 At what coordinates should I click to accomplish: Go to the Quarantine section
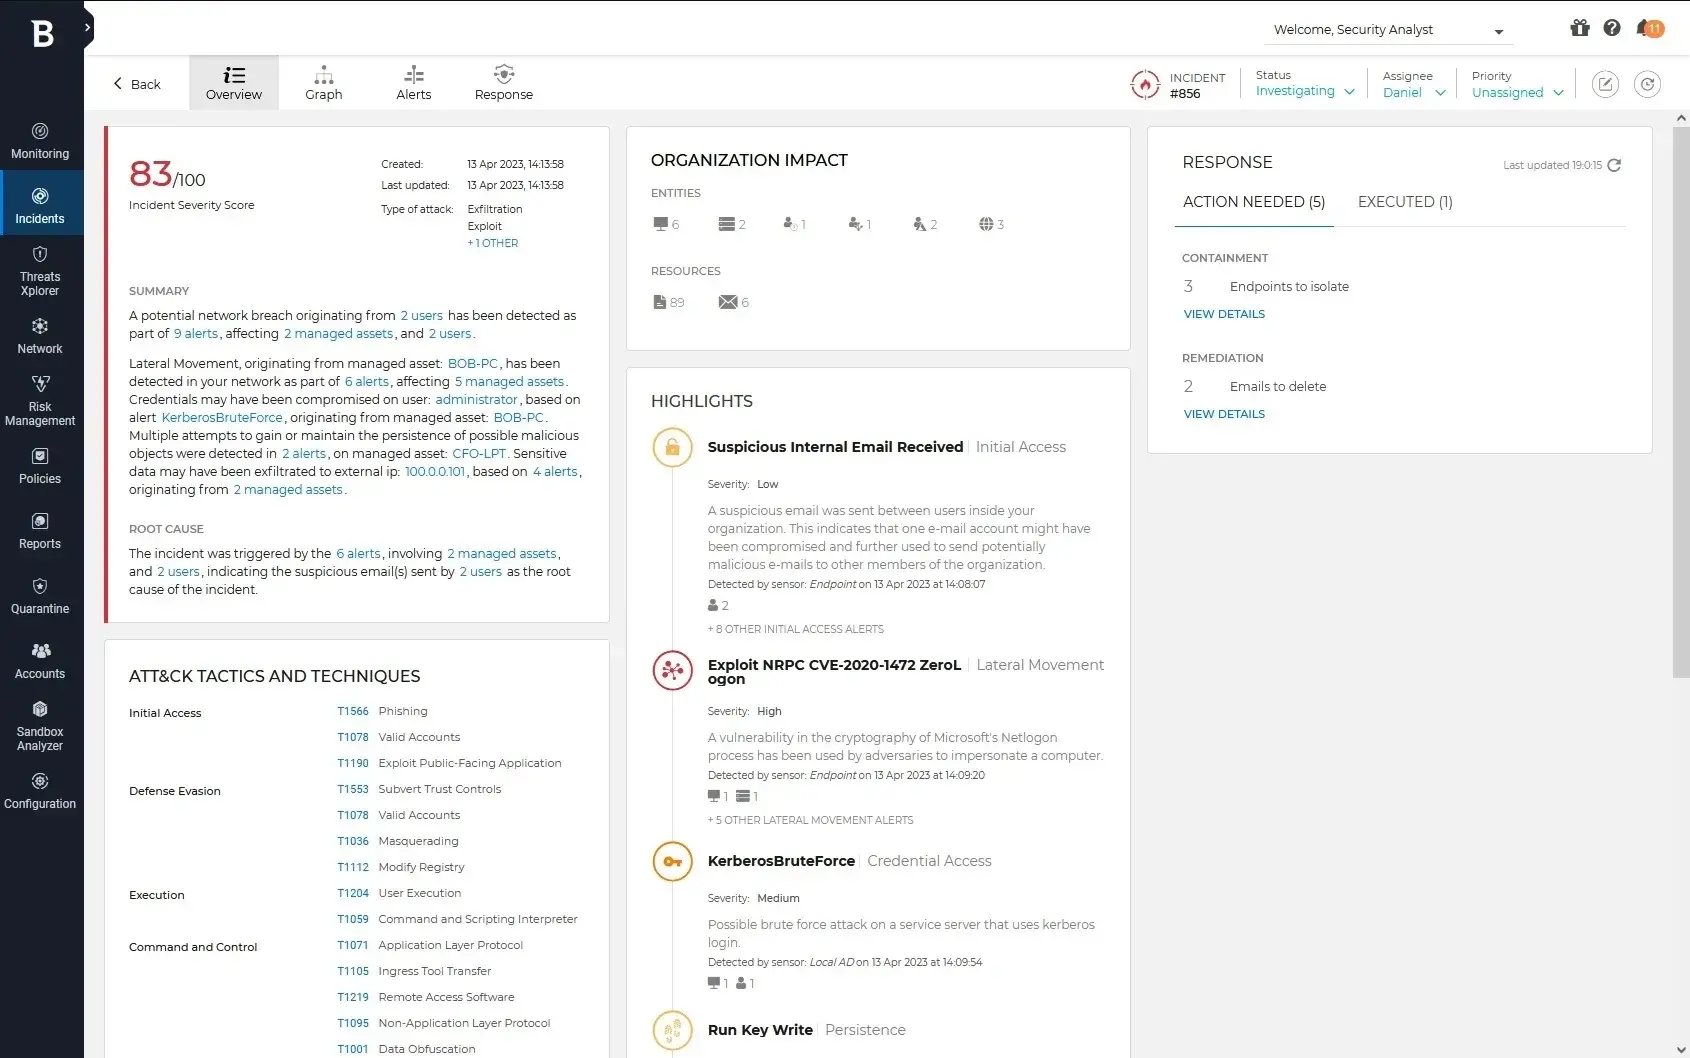[40, 595]
